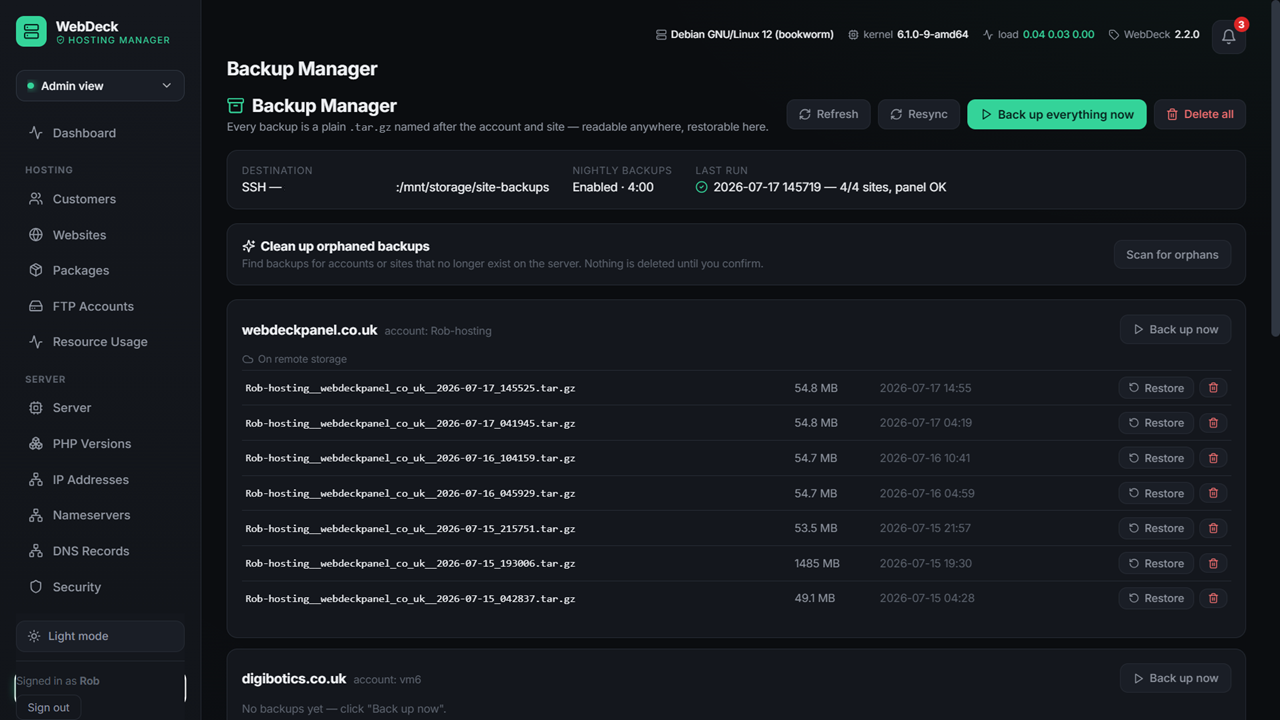Delete the 2026-07-17_145525 backup via trash icon
Screen dimensions: 1280x720
point(1213,388)
